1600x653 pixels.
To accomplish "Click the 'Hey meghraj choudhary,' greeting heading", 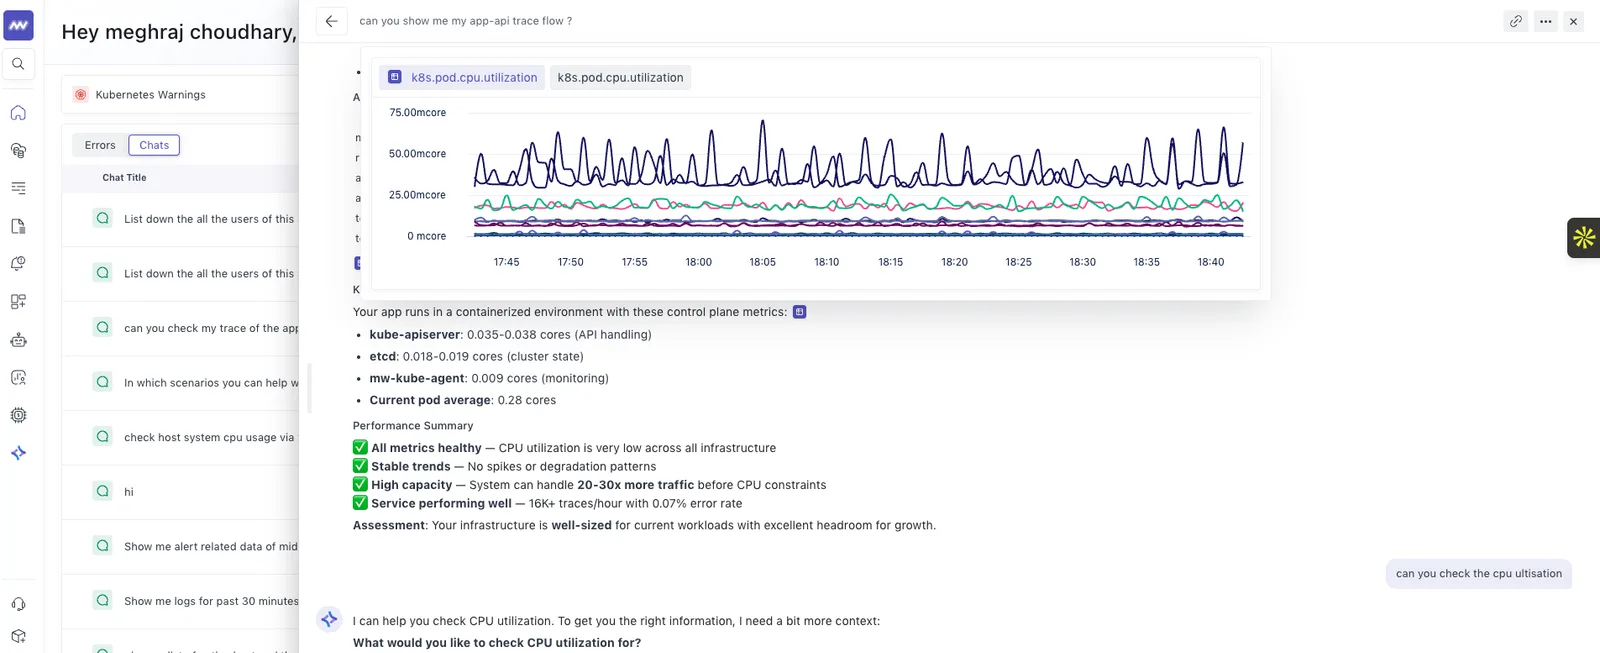I will (x=179, y=32).
